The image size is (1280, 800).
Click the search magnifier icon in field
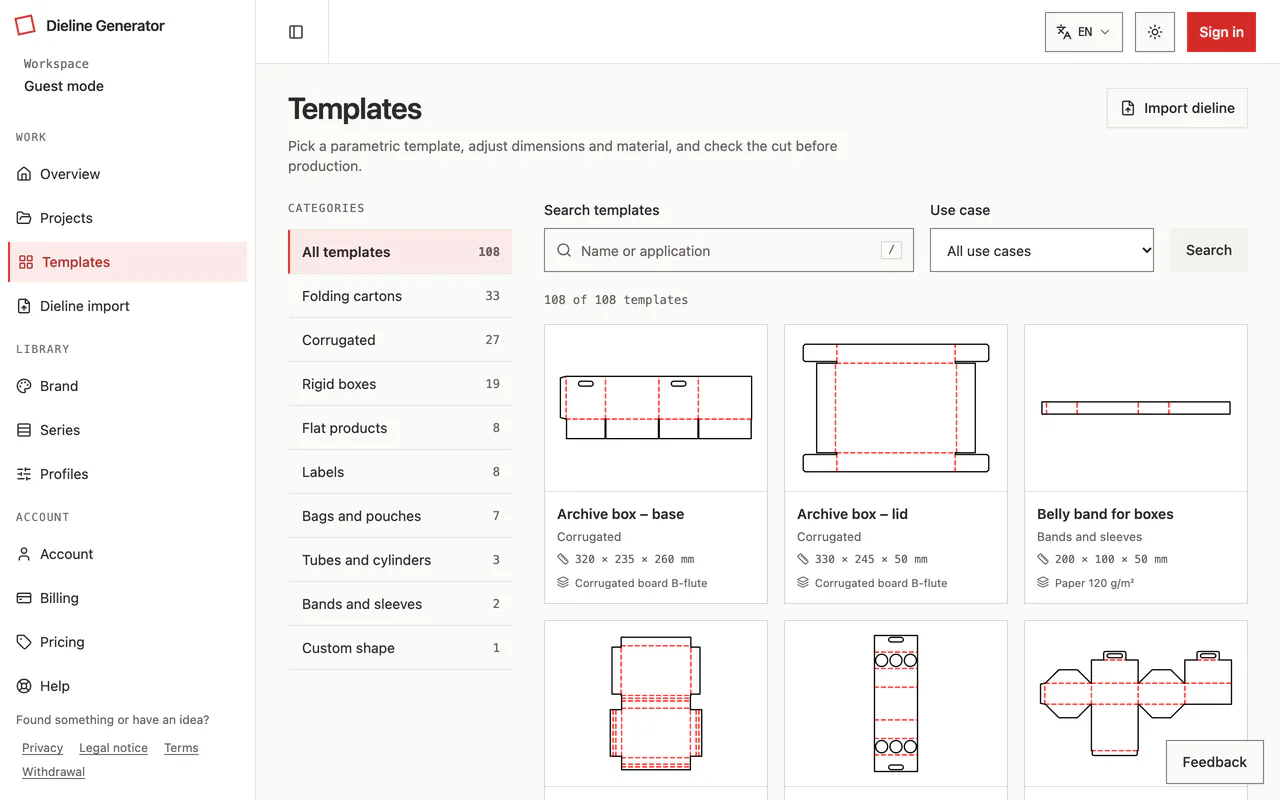pos(564,251)
